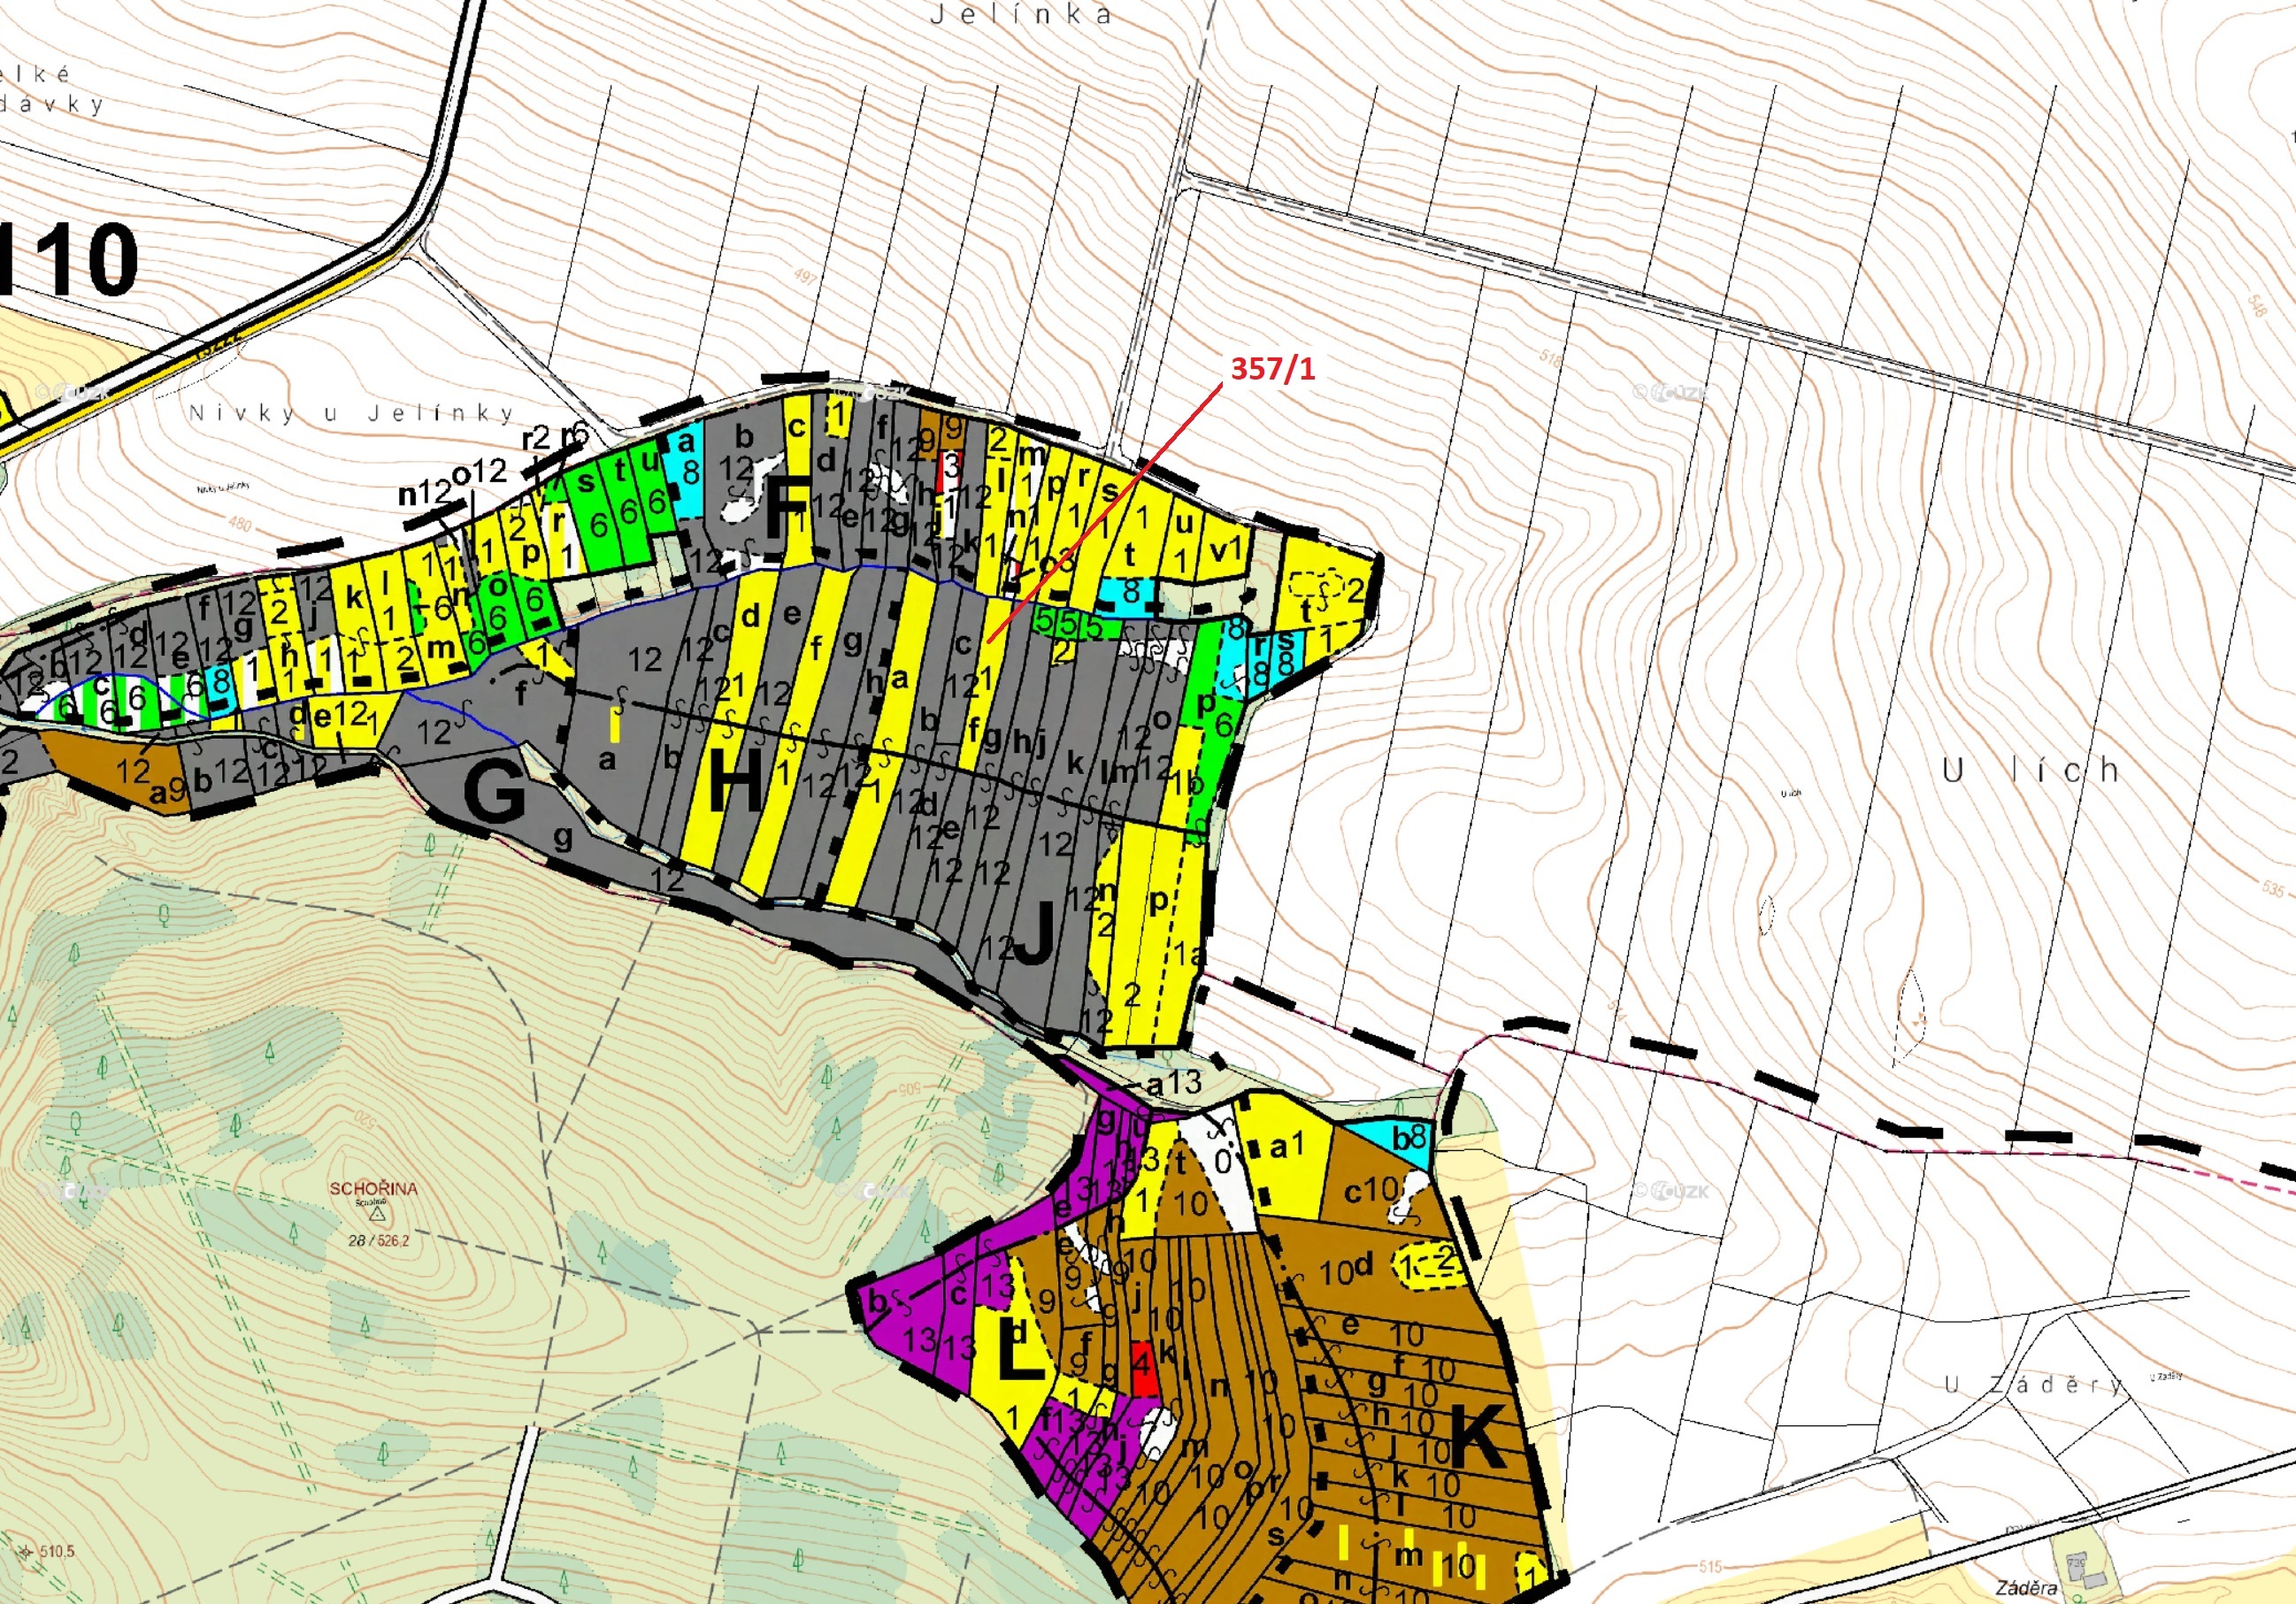Click the large letter H section label
Screen dimensions: 2296x1604
[x=735, y=781]
